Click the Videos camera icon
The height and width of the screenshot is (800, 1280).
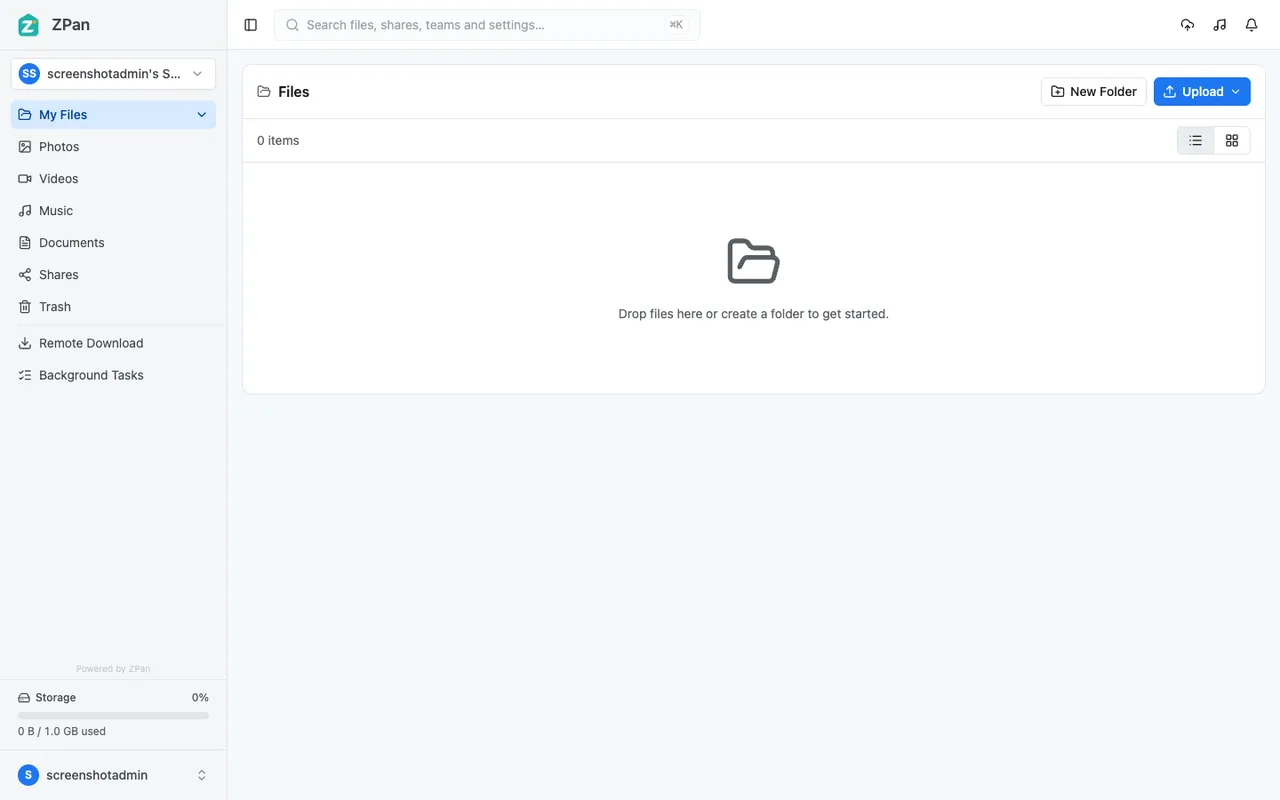(x=25, y=179)
